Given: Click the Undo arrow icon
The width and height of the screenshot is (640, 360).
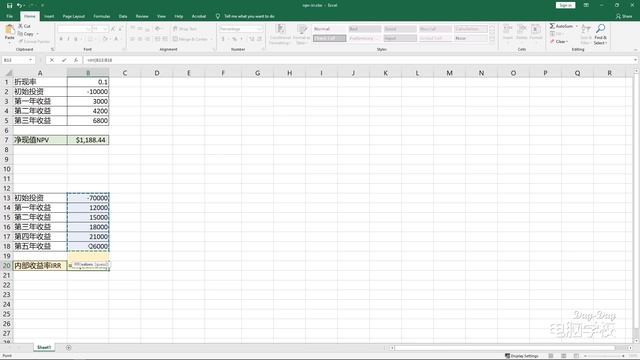Looking at the screenshot, I should coord(19,5).
